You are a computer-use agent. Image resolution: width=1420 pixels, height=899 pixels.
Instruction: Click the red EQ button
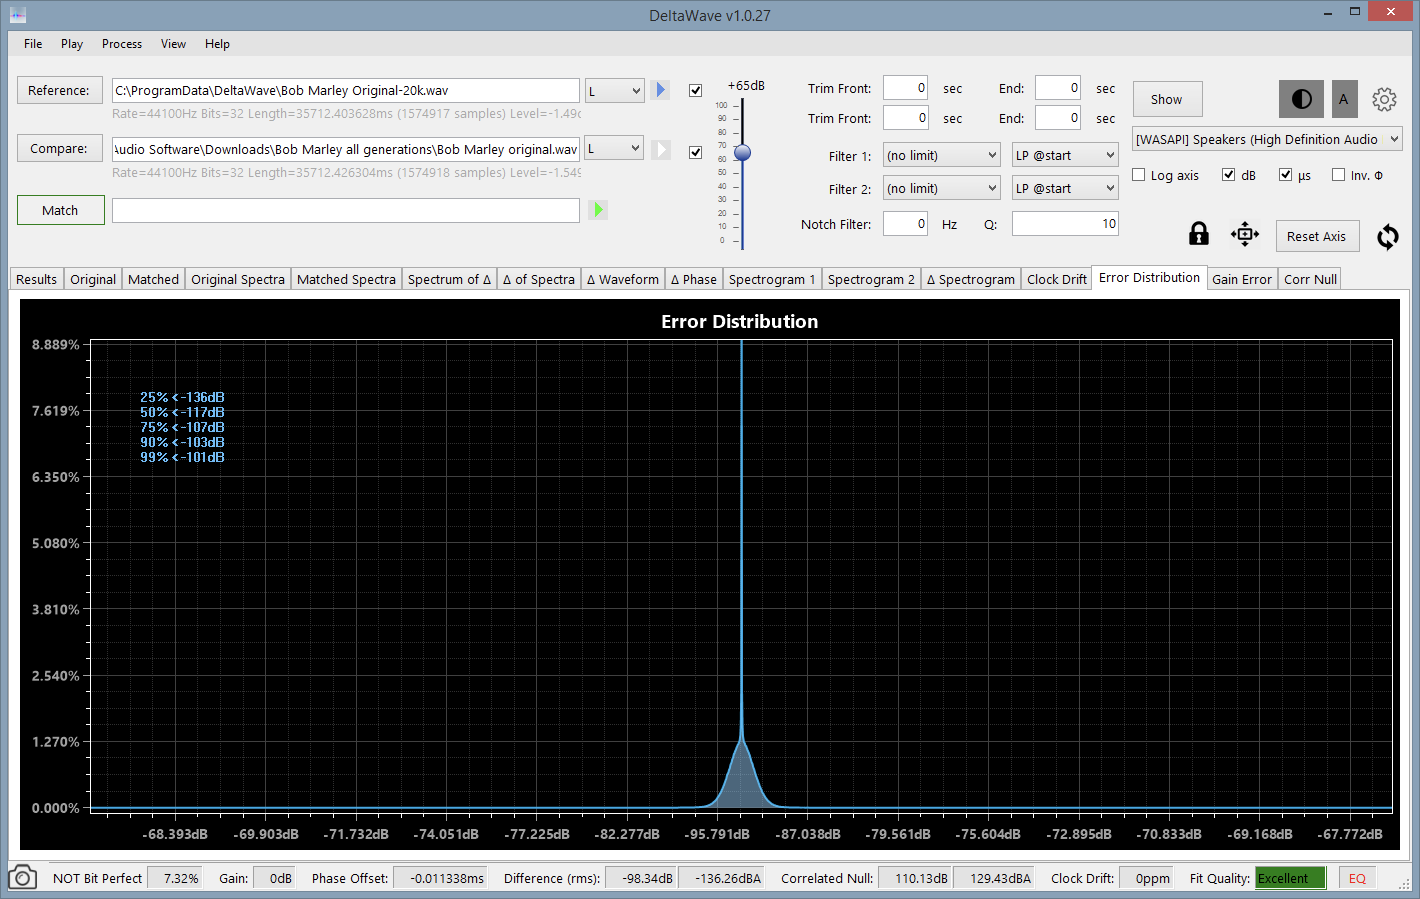point(1357,878)
